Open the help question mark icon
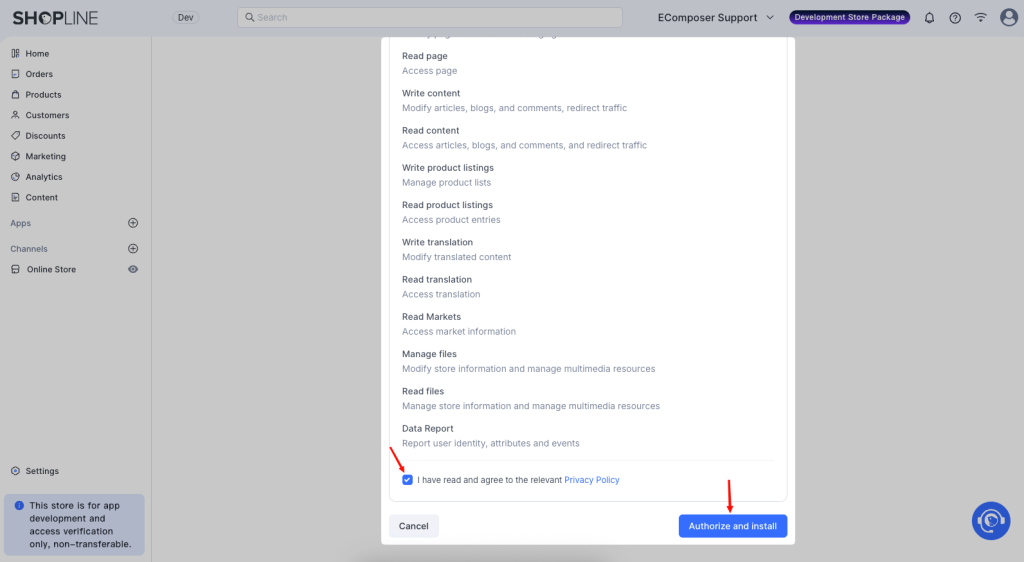 pos(955,18)
